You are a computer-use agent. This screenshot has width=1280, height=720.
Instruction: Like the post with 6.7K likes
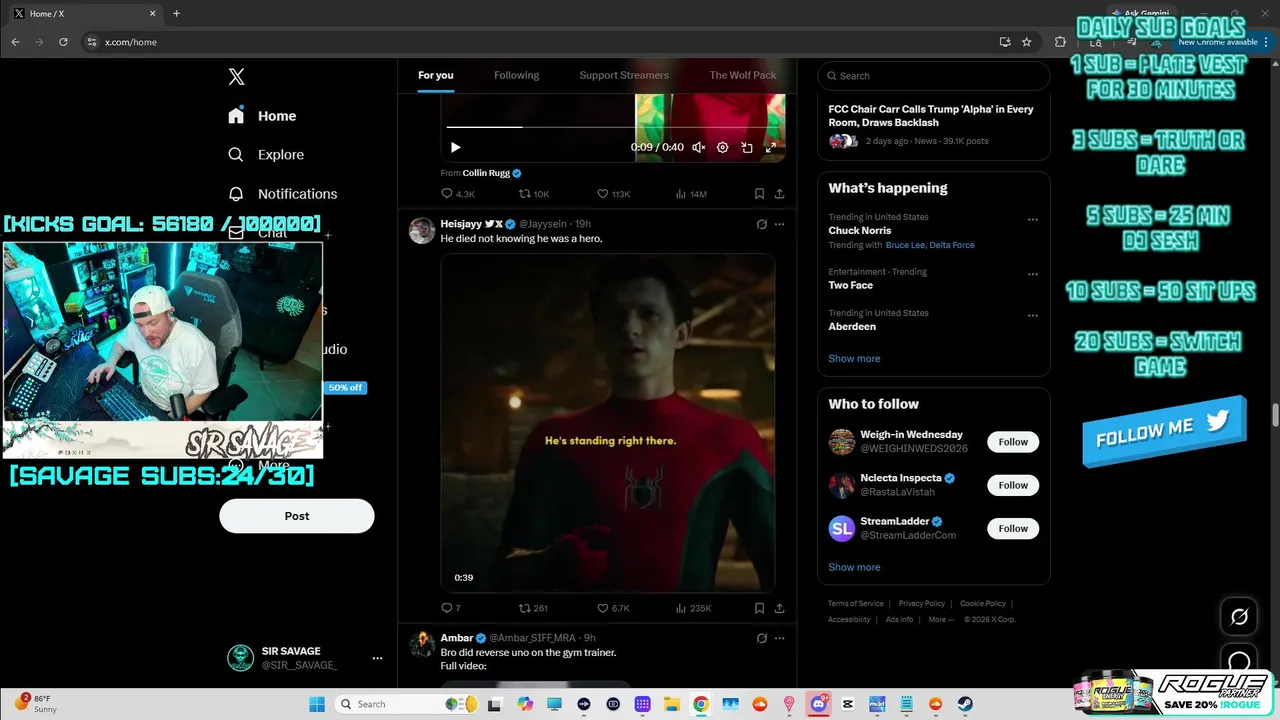(613, 608)
